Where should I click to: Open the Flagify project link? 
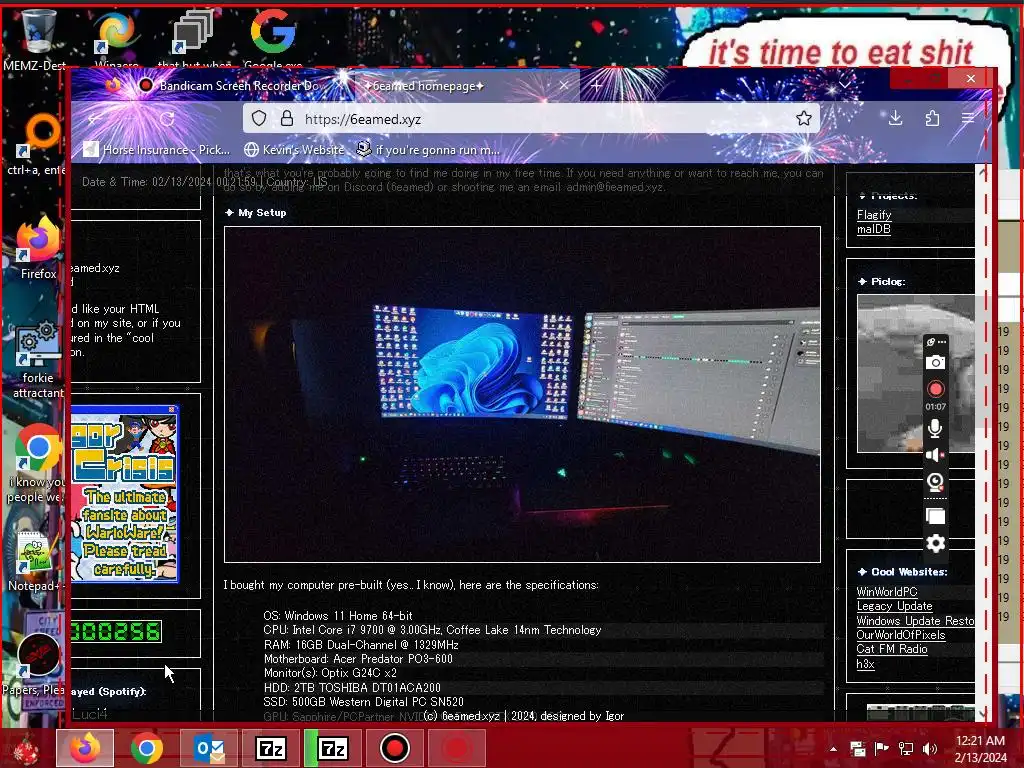(x=874, y=215)
